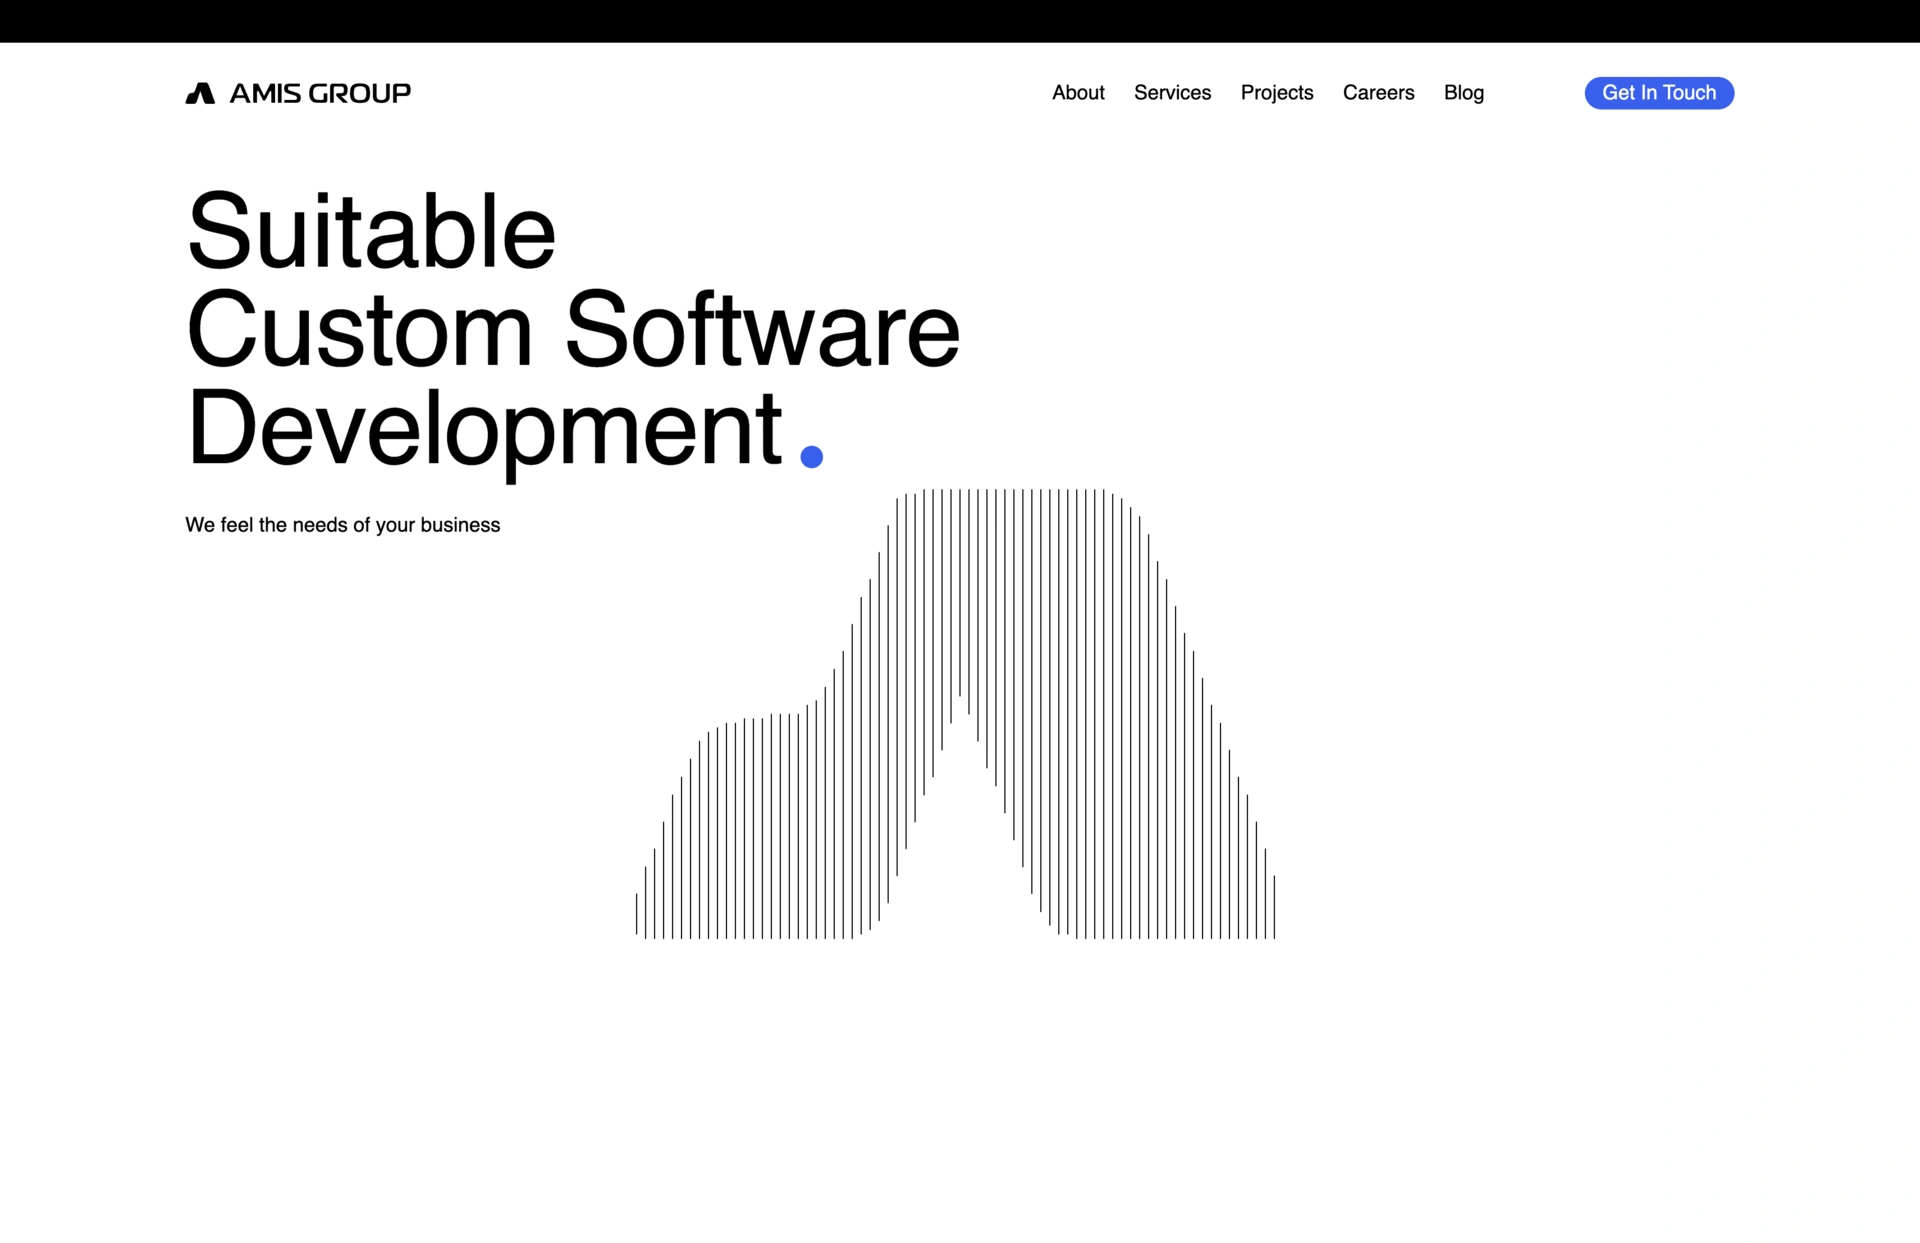The height and width of the screenshot is (1243, 1920).
Task: Click the word AMIS in the logo
Action: click(265, 93)
